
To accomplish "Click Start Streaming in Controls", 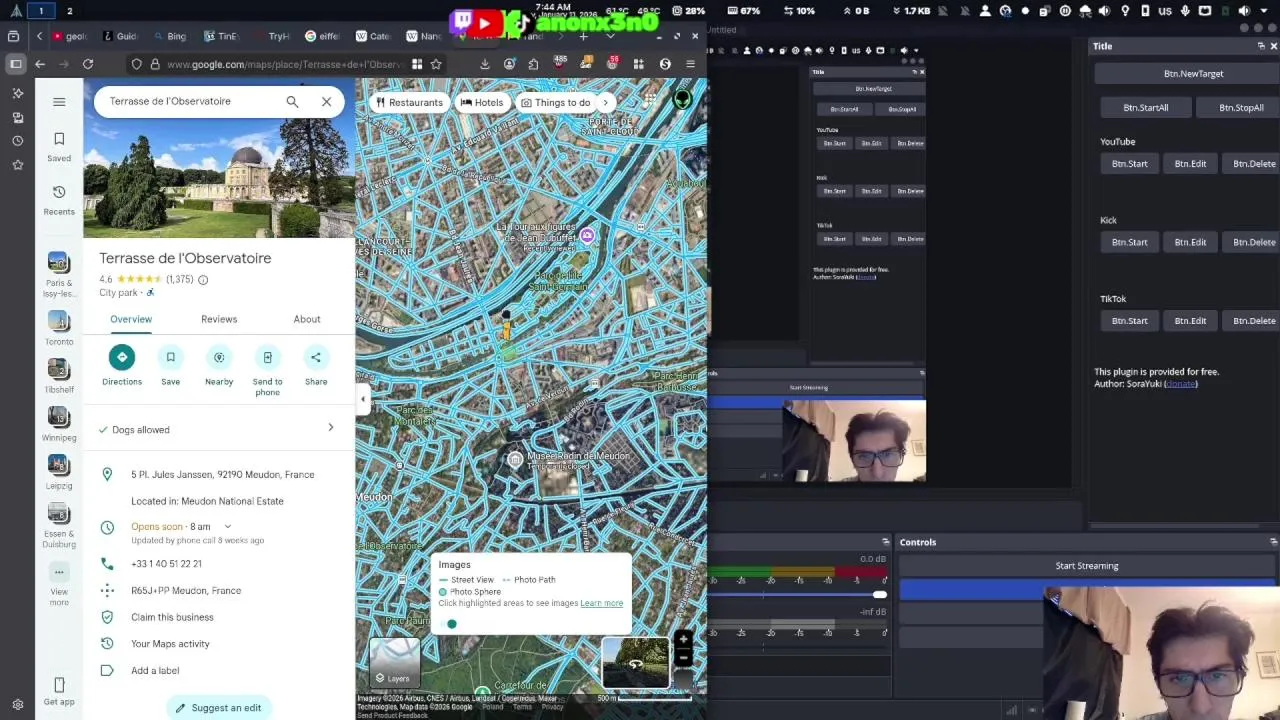I will tap(1087, 566).
